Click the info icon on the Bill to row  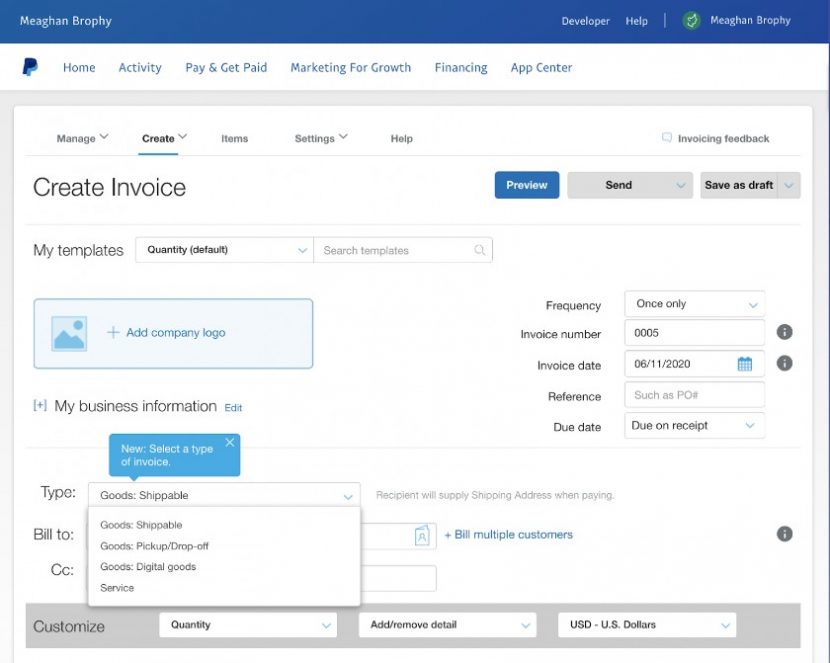pyautogui.click(x=784, y=534)
